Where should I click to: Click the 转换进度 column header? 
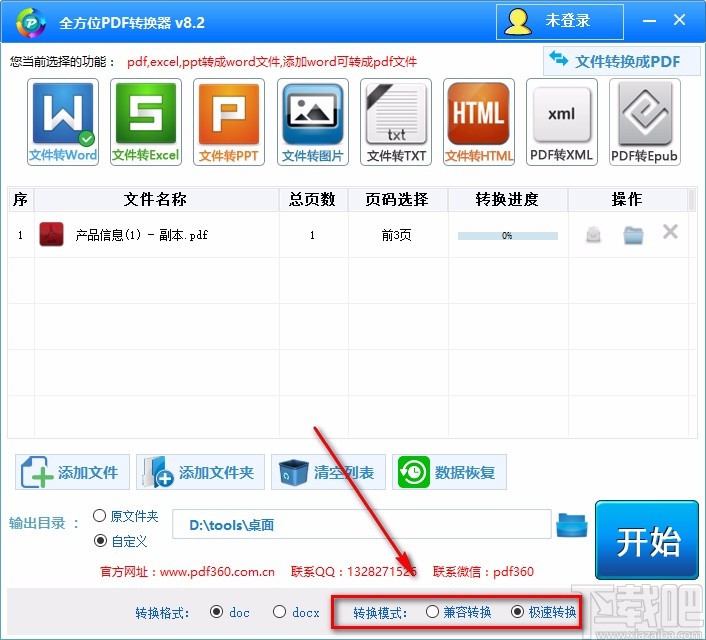tap(508, 199)
